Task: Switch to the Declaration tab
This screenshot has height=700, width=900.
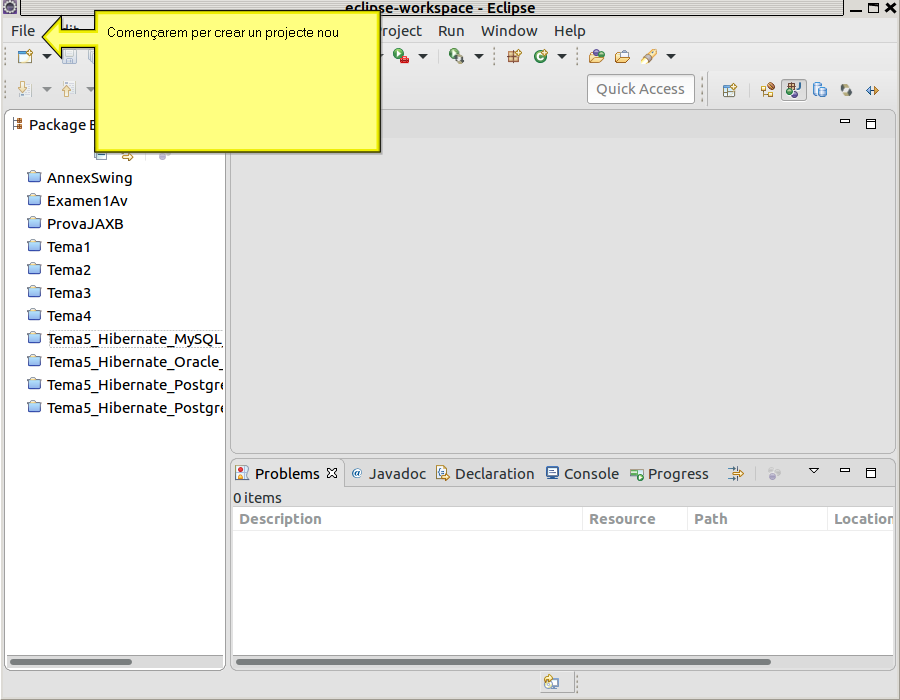Action: [x=485, y=474]
